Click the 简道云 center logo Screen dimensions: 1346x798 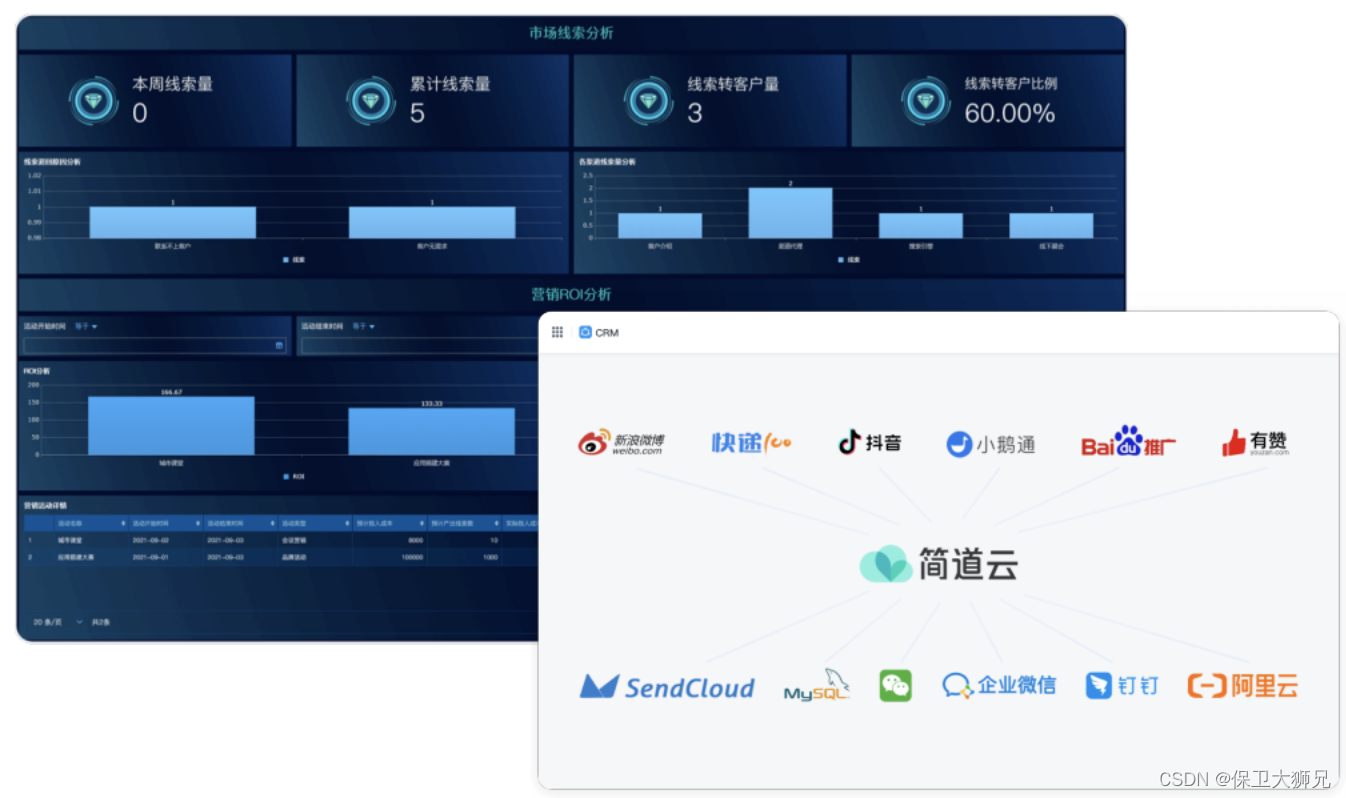(x=938, y=565)
